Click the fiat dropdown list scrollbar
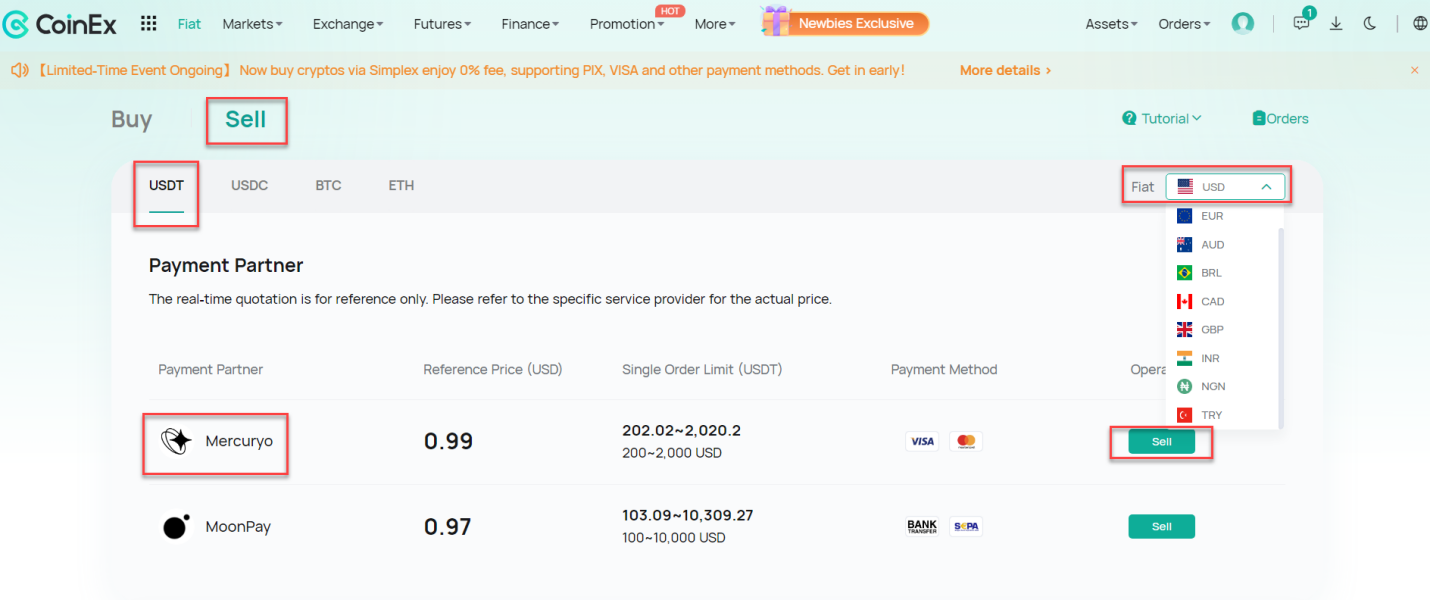Image resolution: width=1430 pixels, height=600 pixels. pyautogui.click(x=1281, y=328)
